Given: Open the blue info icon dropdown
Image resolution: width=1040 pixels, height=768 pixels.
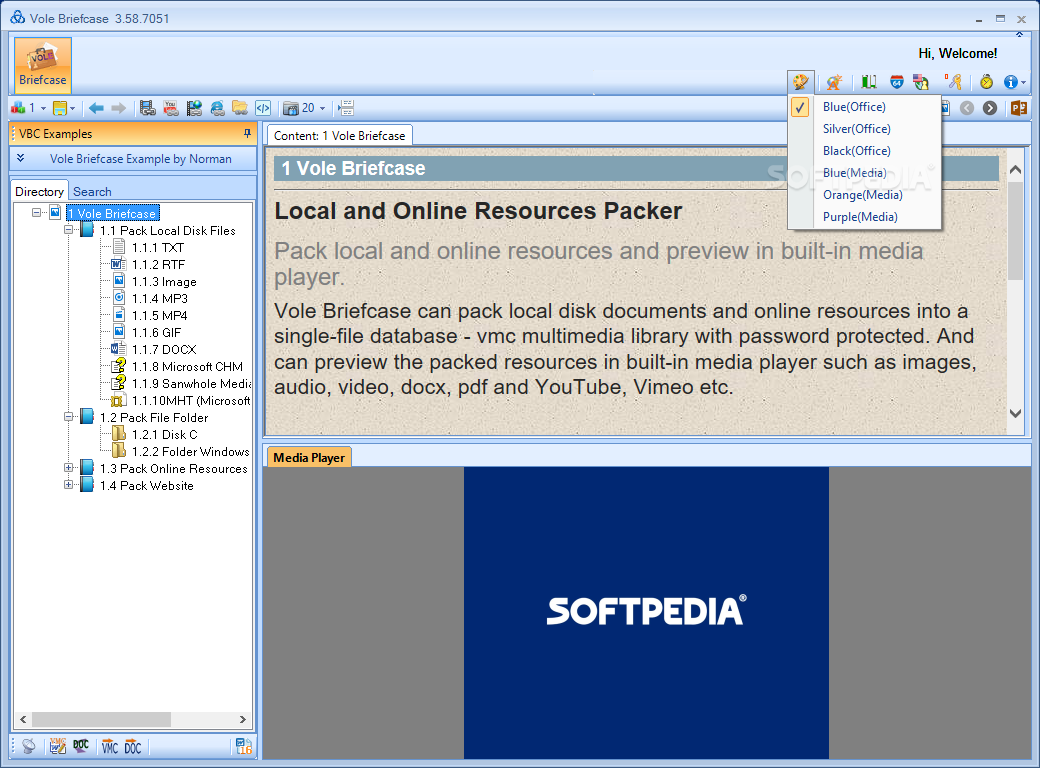Looking at the screenshot, I should tap(1024, 83).
